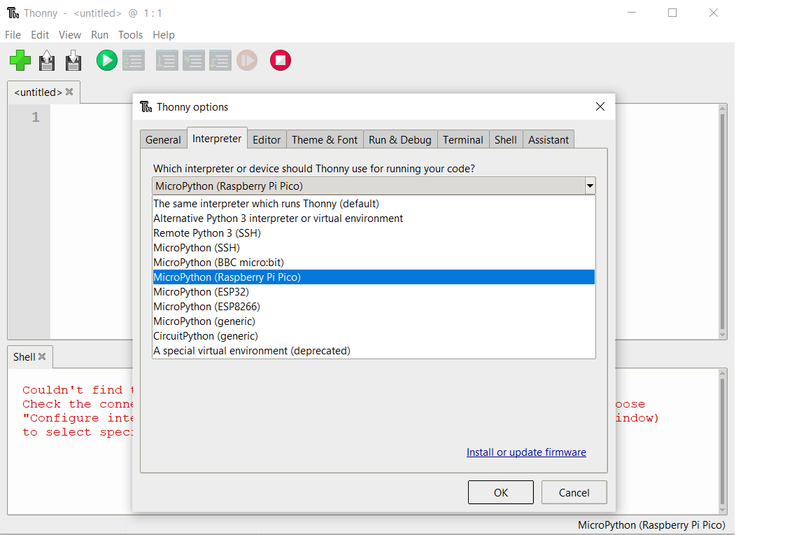Viewport: 806px width, 535px height.
Task: Choose MicroPython (BBC micro:bit) option
Action: tap(374, 262)
